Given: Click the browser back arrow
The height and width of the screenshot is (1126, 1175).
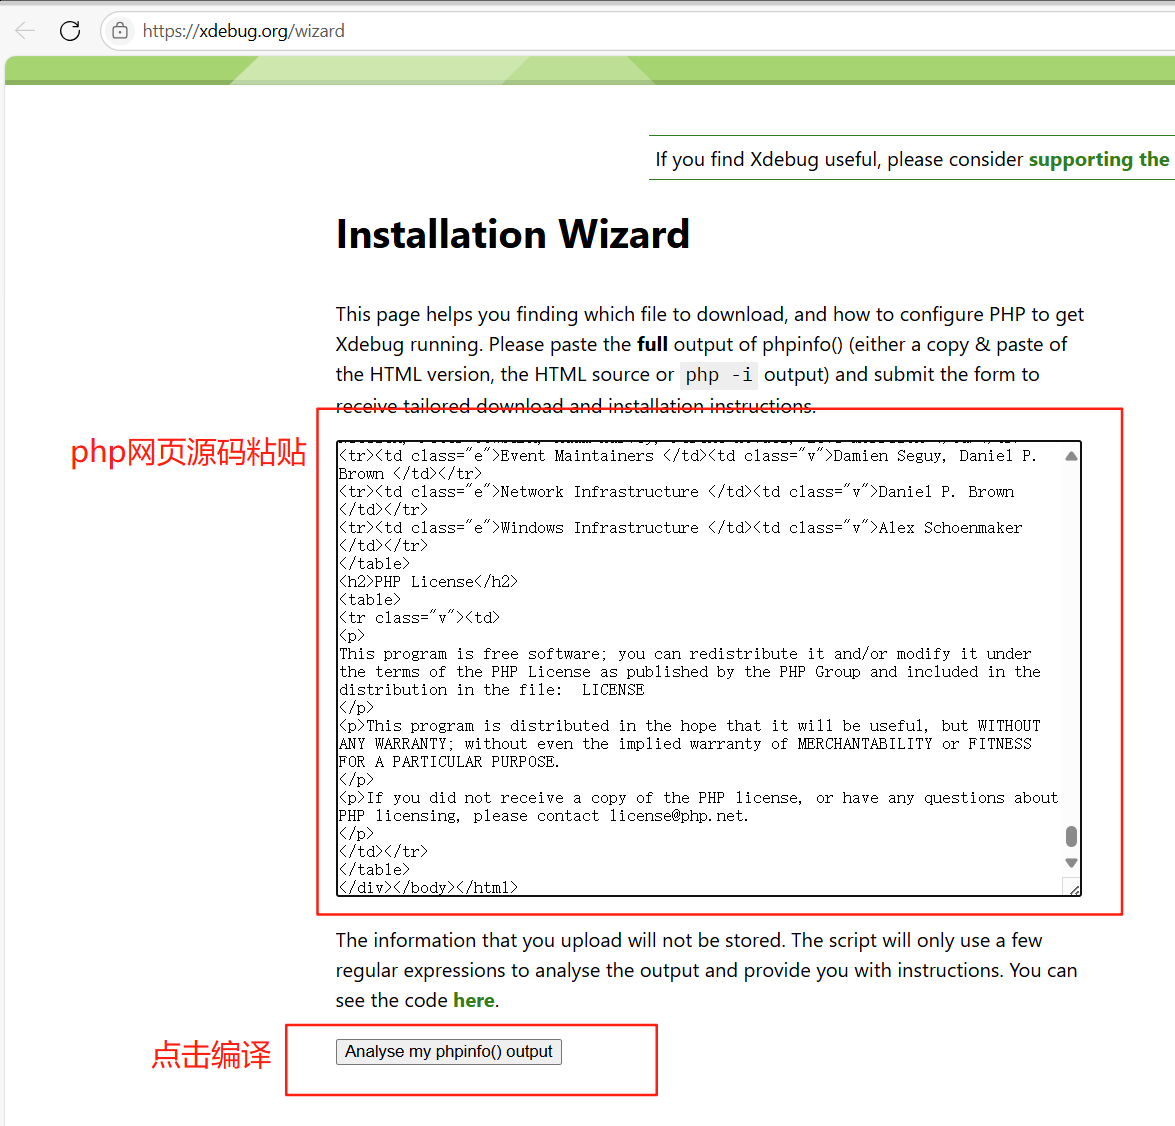Looking at the screenshot, I should [25, 31].
